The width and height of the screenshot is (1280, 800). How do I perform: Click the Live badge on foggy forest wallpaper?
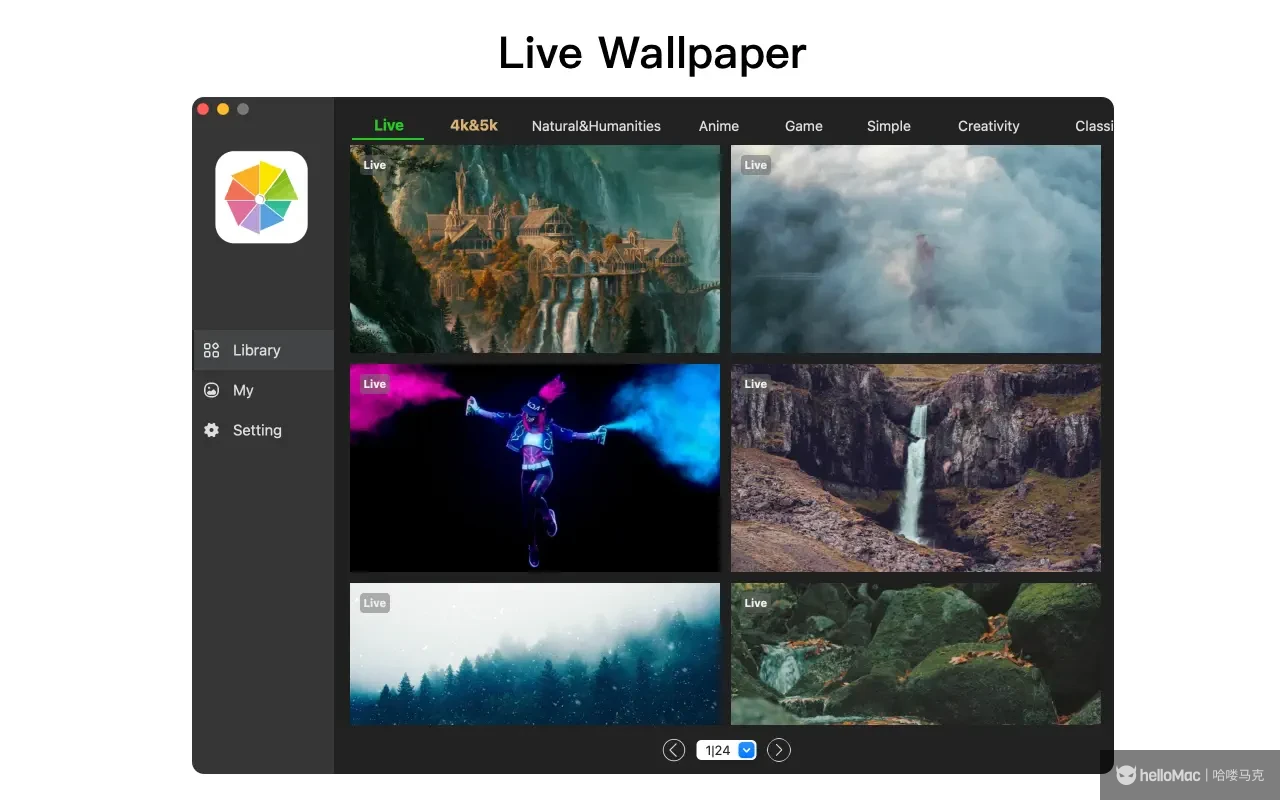coord(375,603)
